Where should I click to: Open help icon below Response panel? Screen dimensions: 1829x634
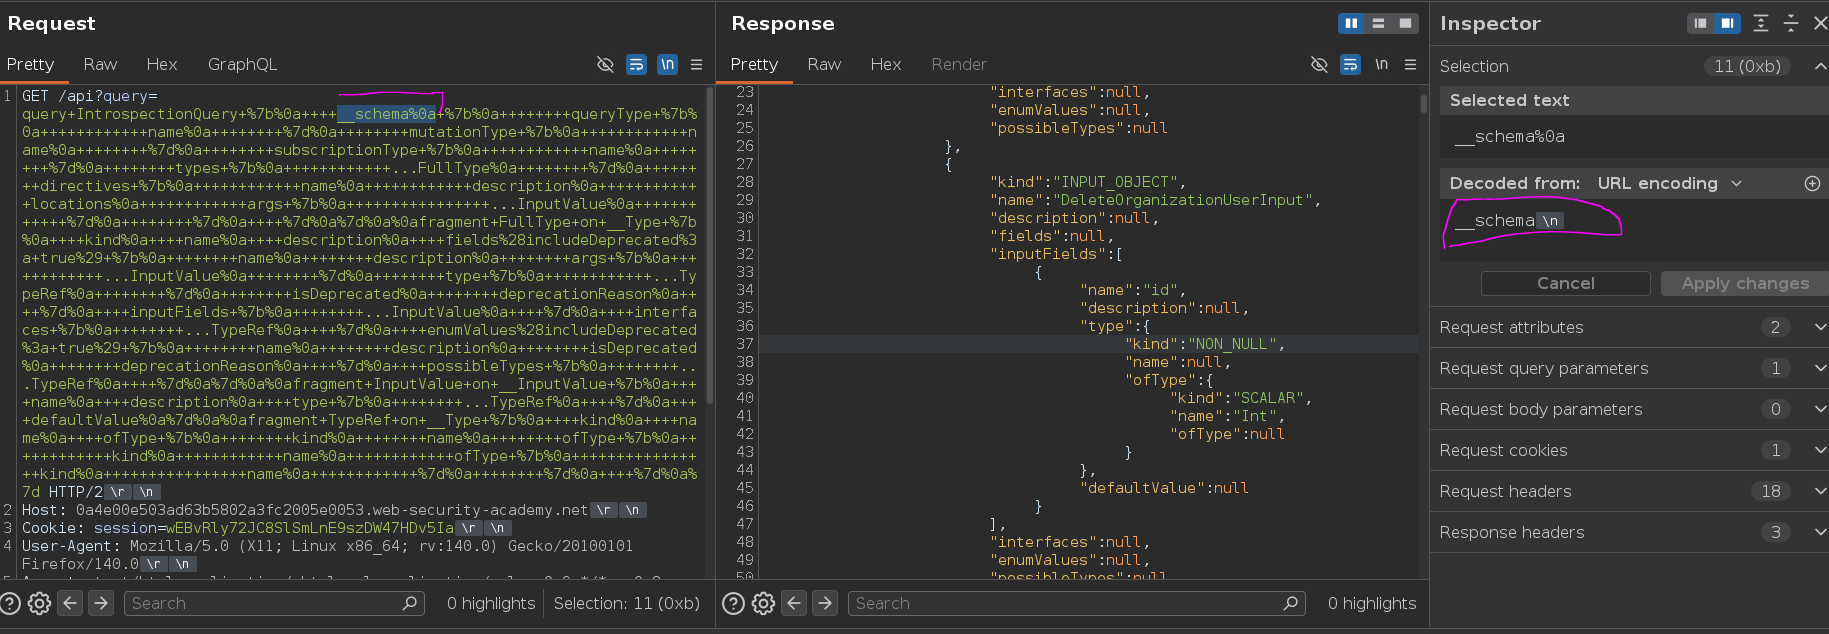(x=733, y=603)
